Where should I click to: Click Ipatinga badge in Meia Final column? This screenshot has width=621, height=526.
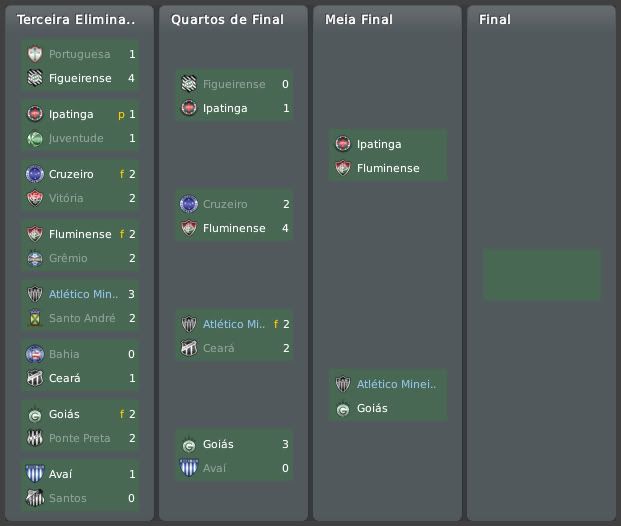pos(343,144)
